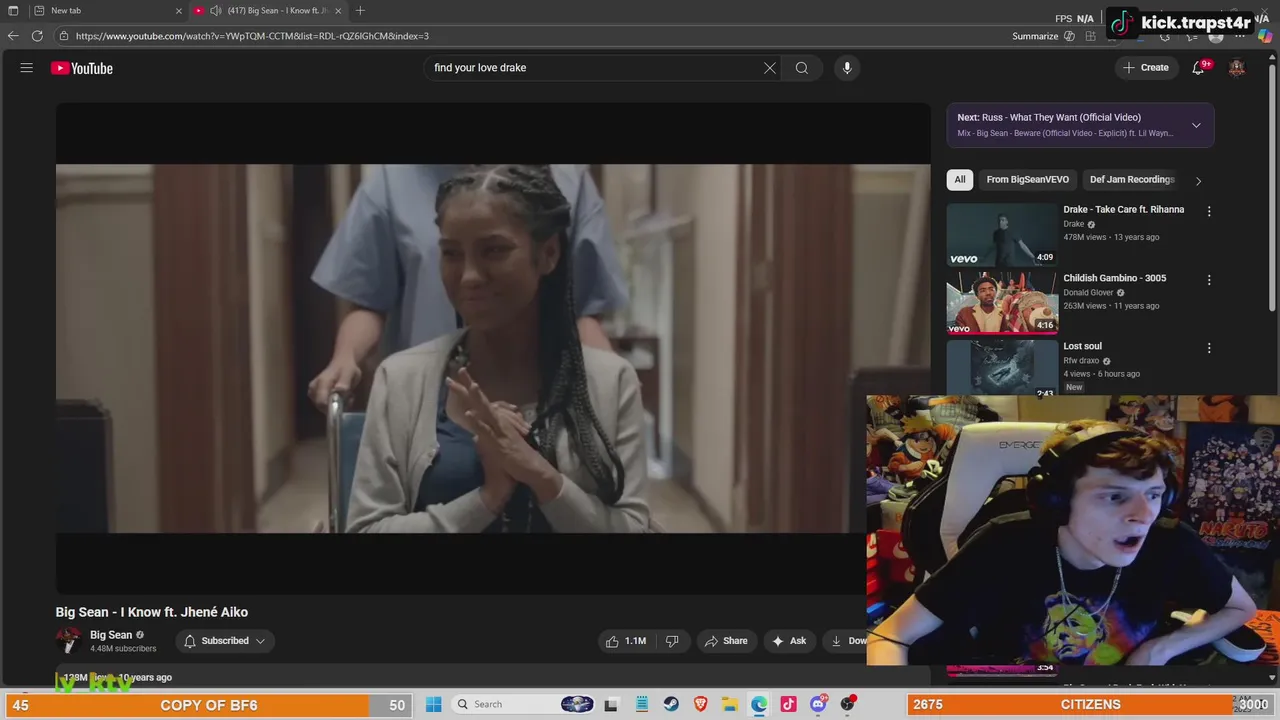Close the New tab browser tab

pyautogui.click(x=179, y=11)
